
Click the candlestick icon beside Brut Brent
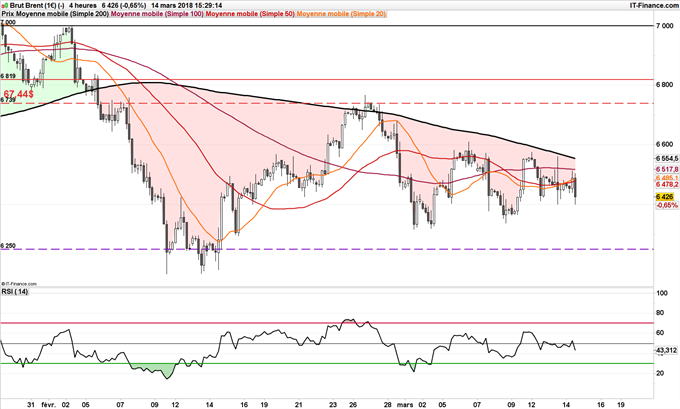click(4, 6)
